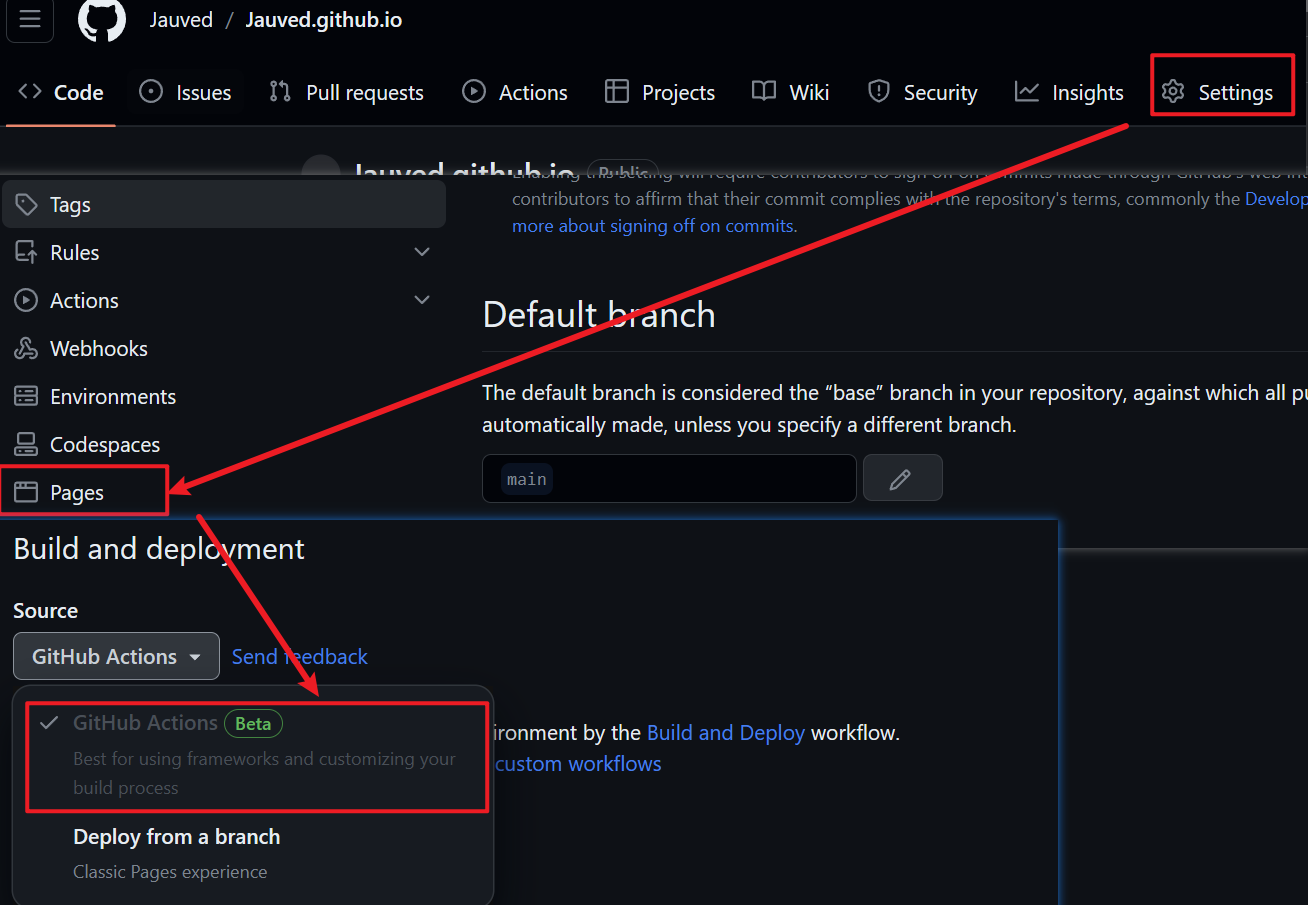This screenshot has width=1308, height=905.
Task: Open the hamburger navigation menu
Action: [30, 19]
